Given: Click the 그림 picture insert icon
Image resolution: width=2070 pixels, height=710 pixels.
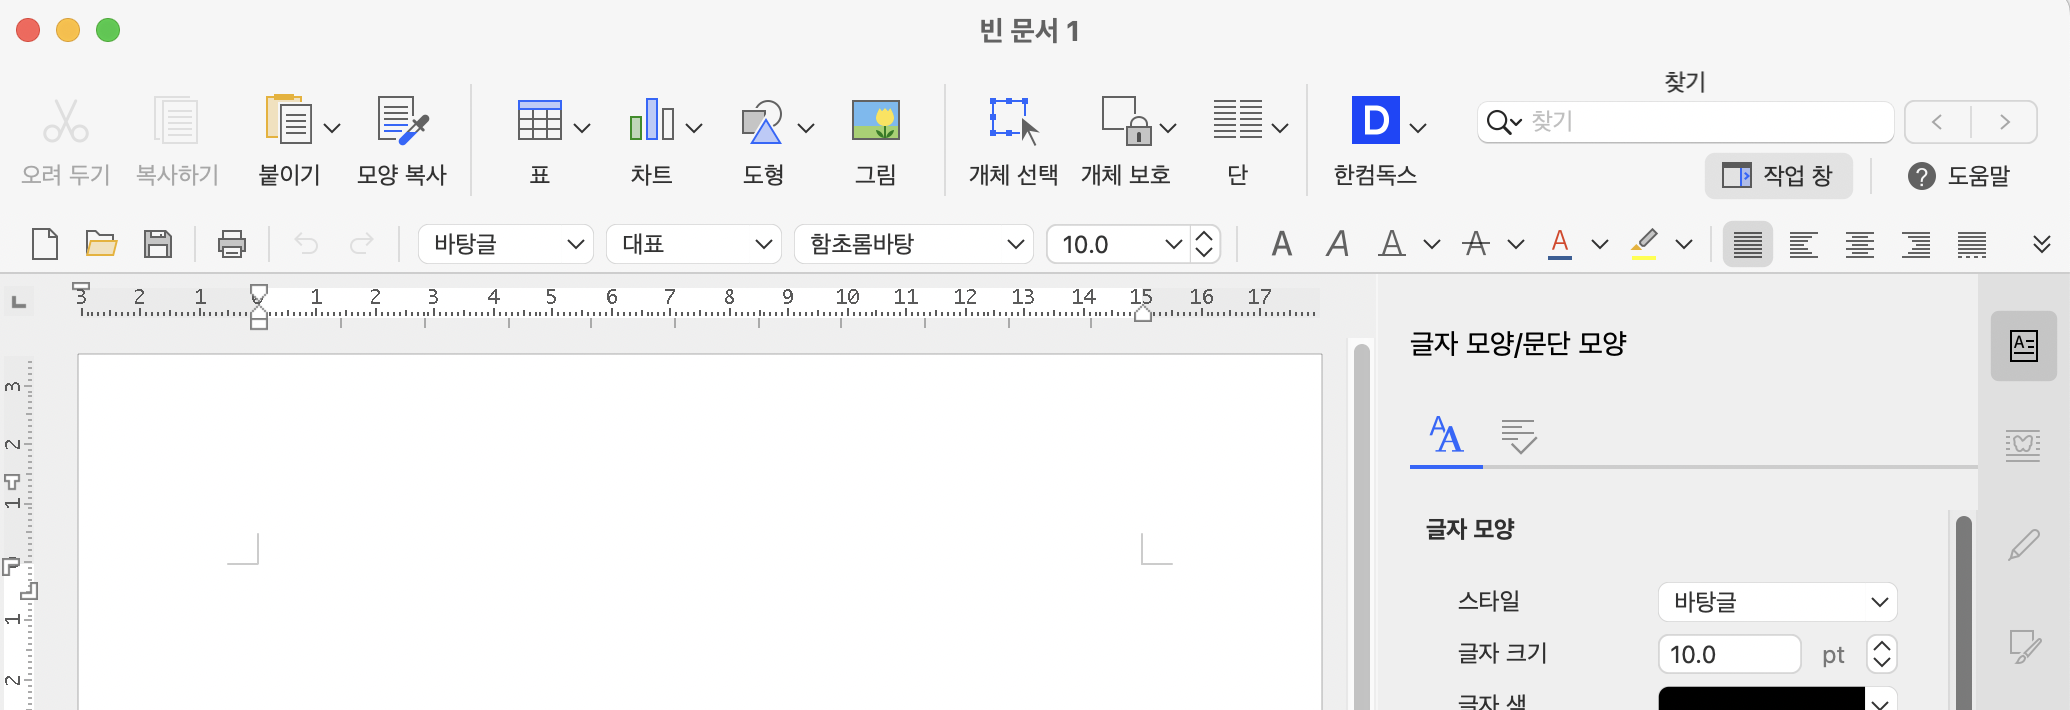Looking at the screenshot, I should pyautogui.click(x=875, y=121).
